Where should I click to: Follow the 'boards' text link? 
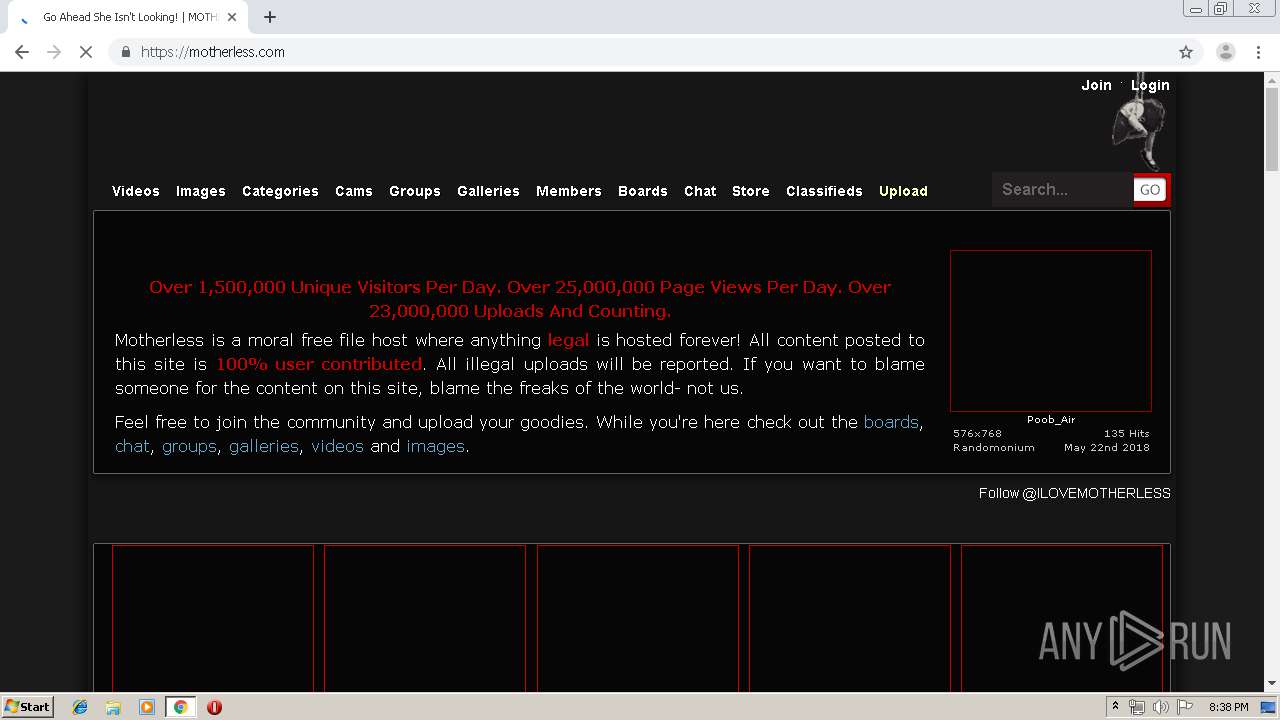(x=891, y=422)
